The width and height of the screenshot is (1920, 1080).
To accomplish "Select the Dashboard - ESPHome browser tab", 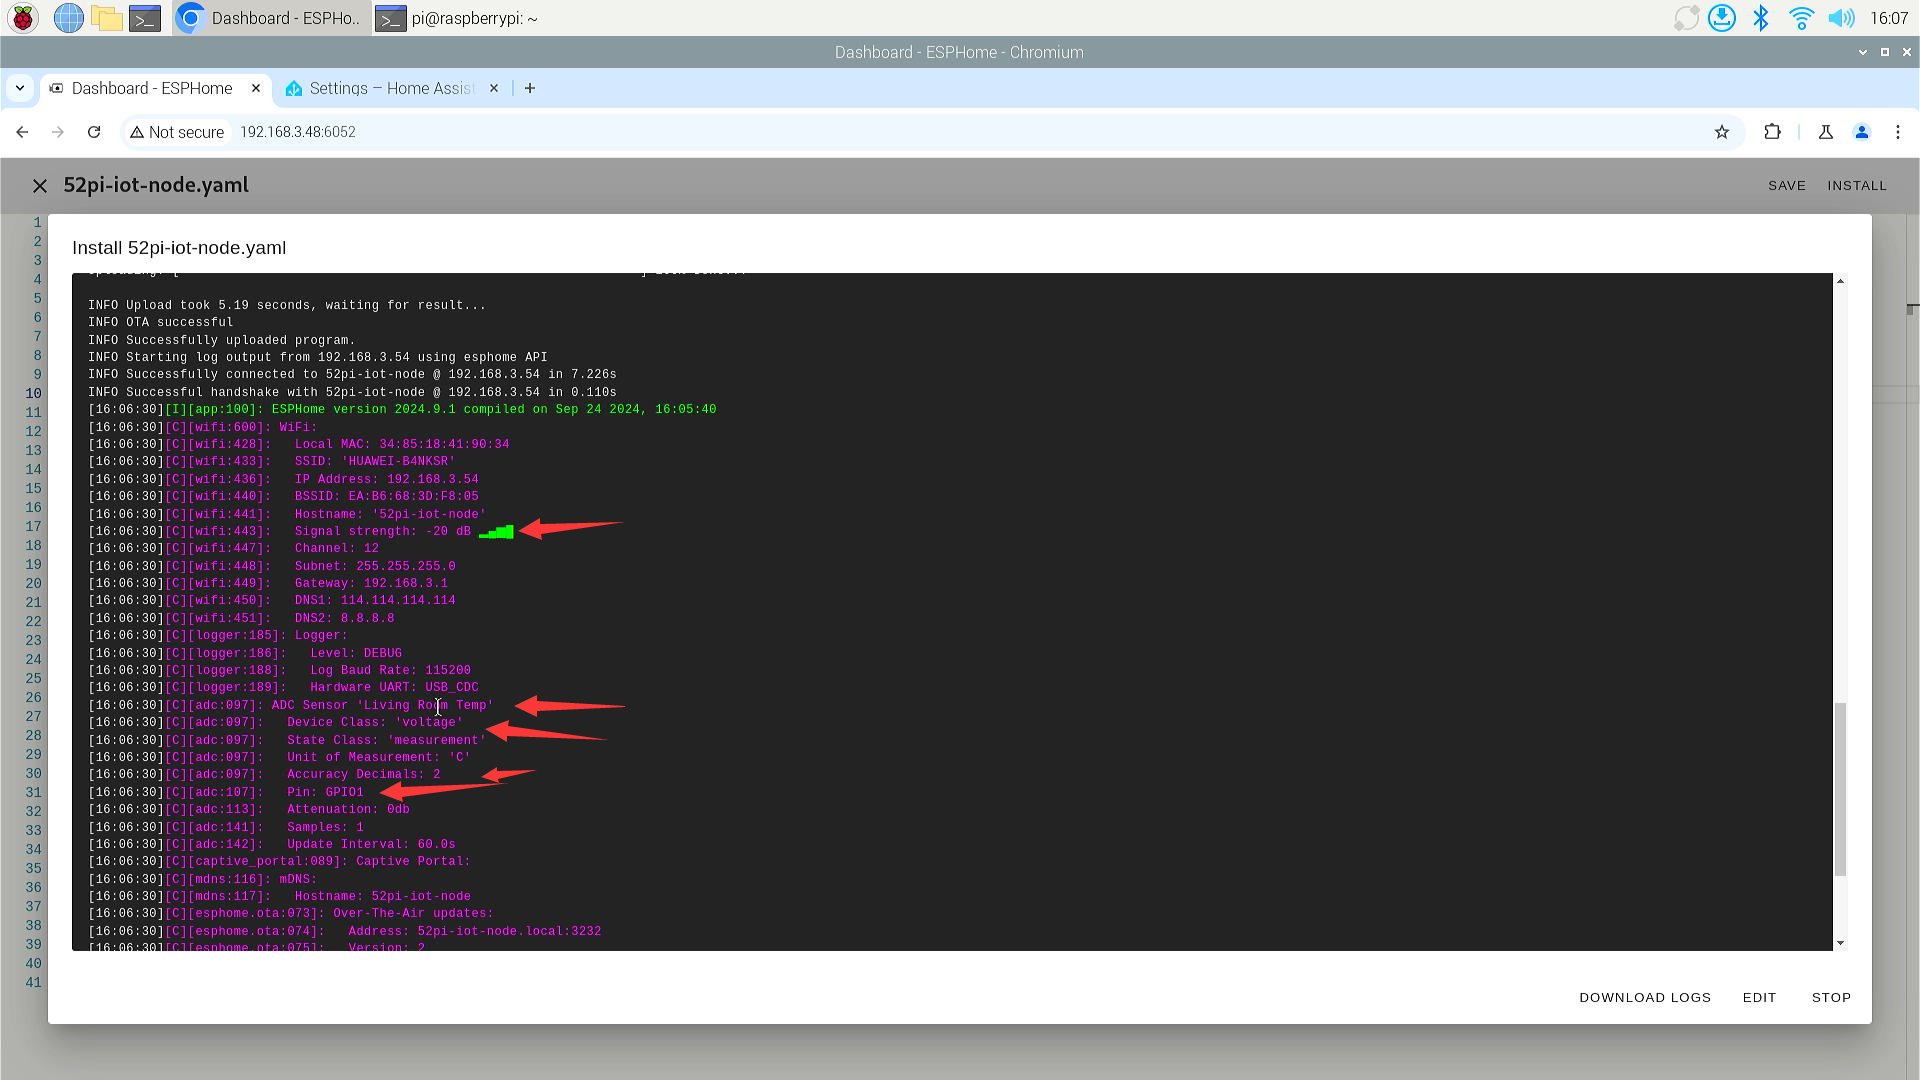I will pos(155,88).
